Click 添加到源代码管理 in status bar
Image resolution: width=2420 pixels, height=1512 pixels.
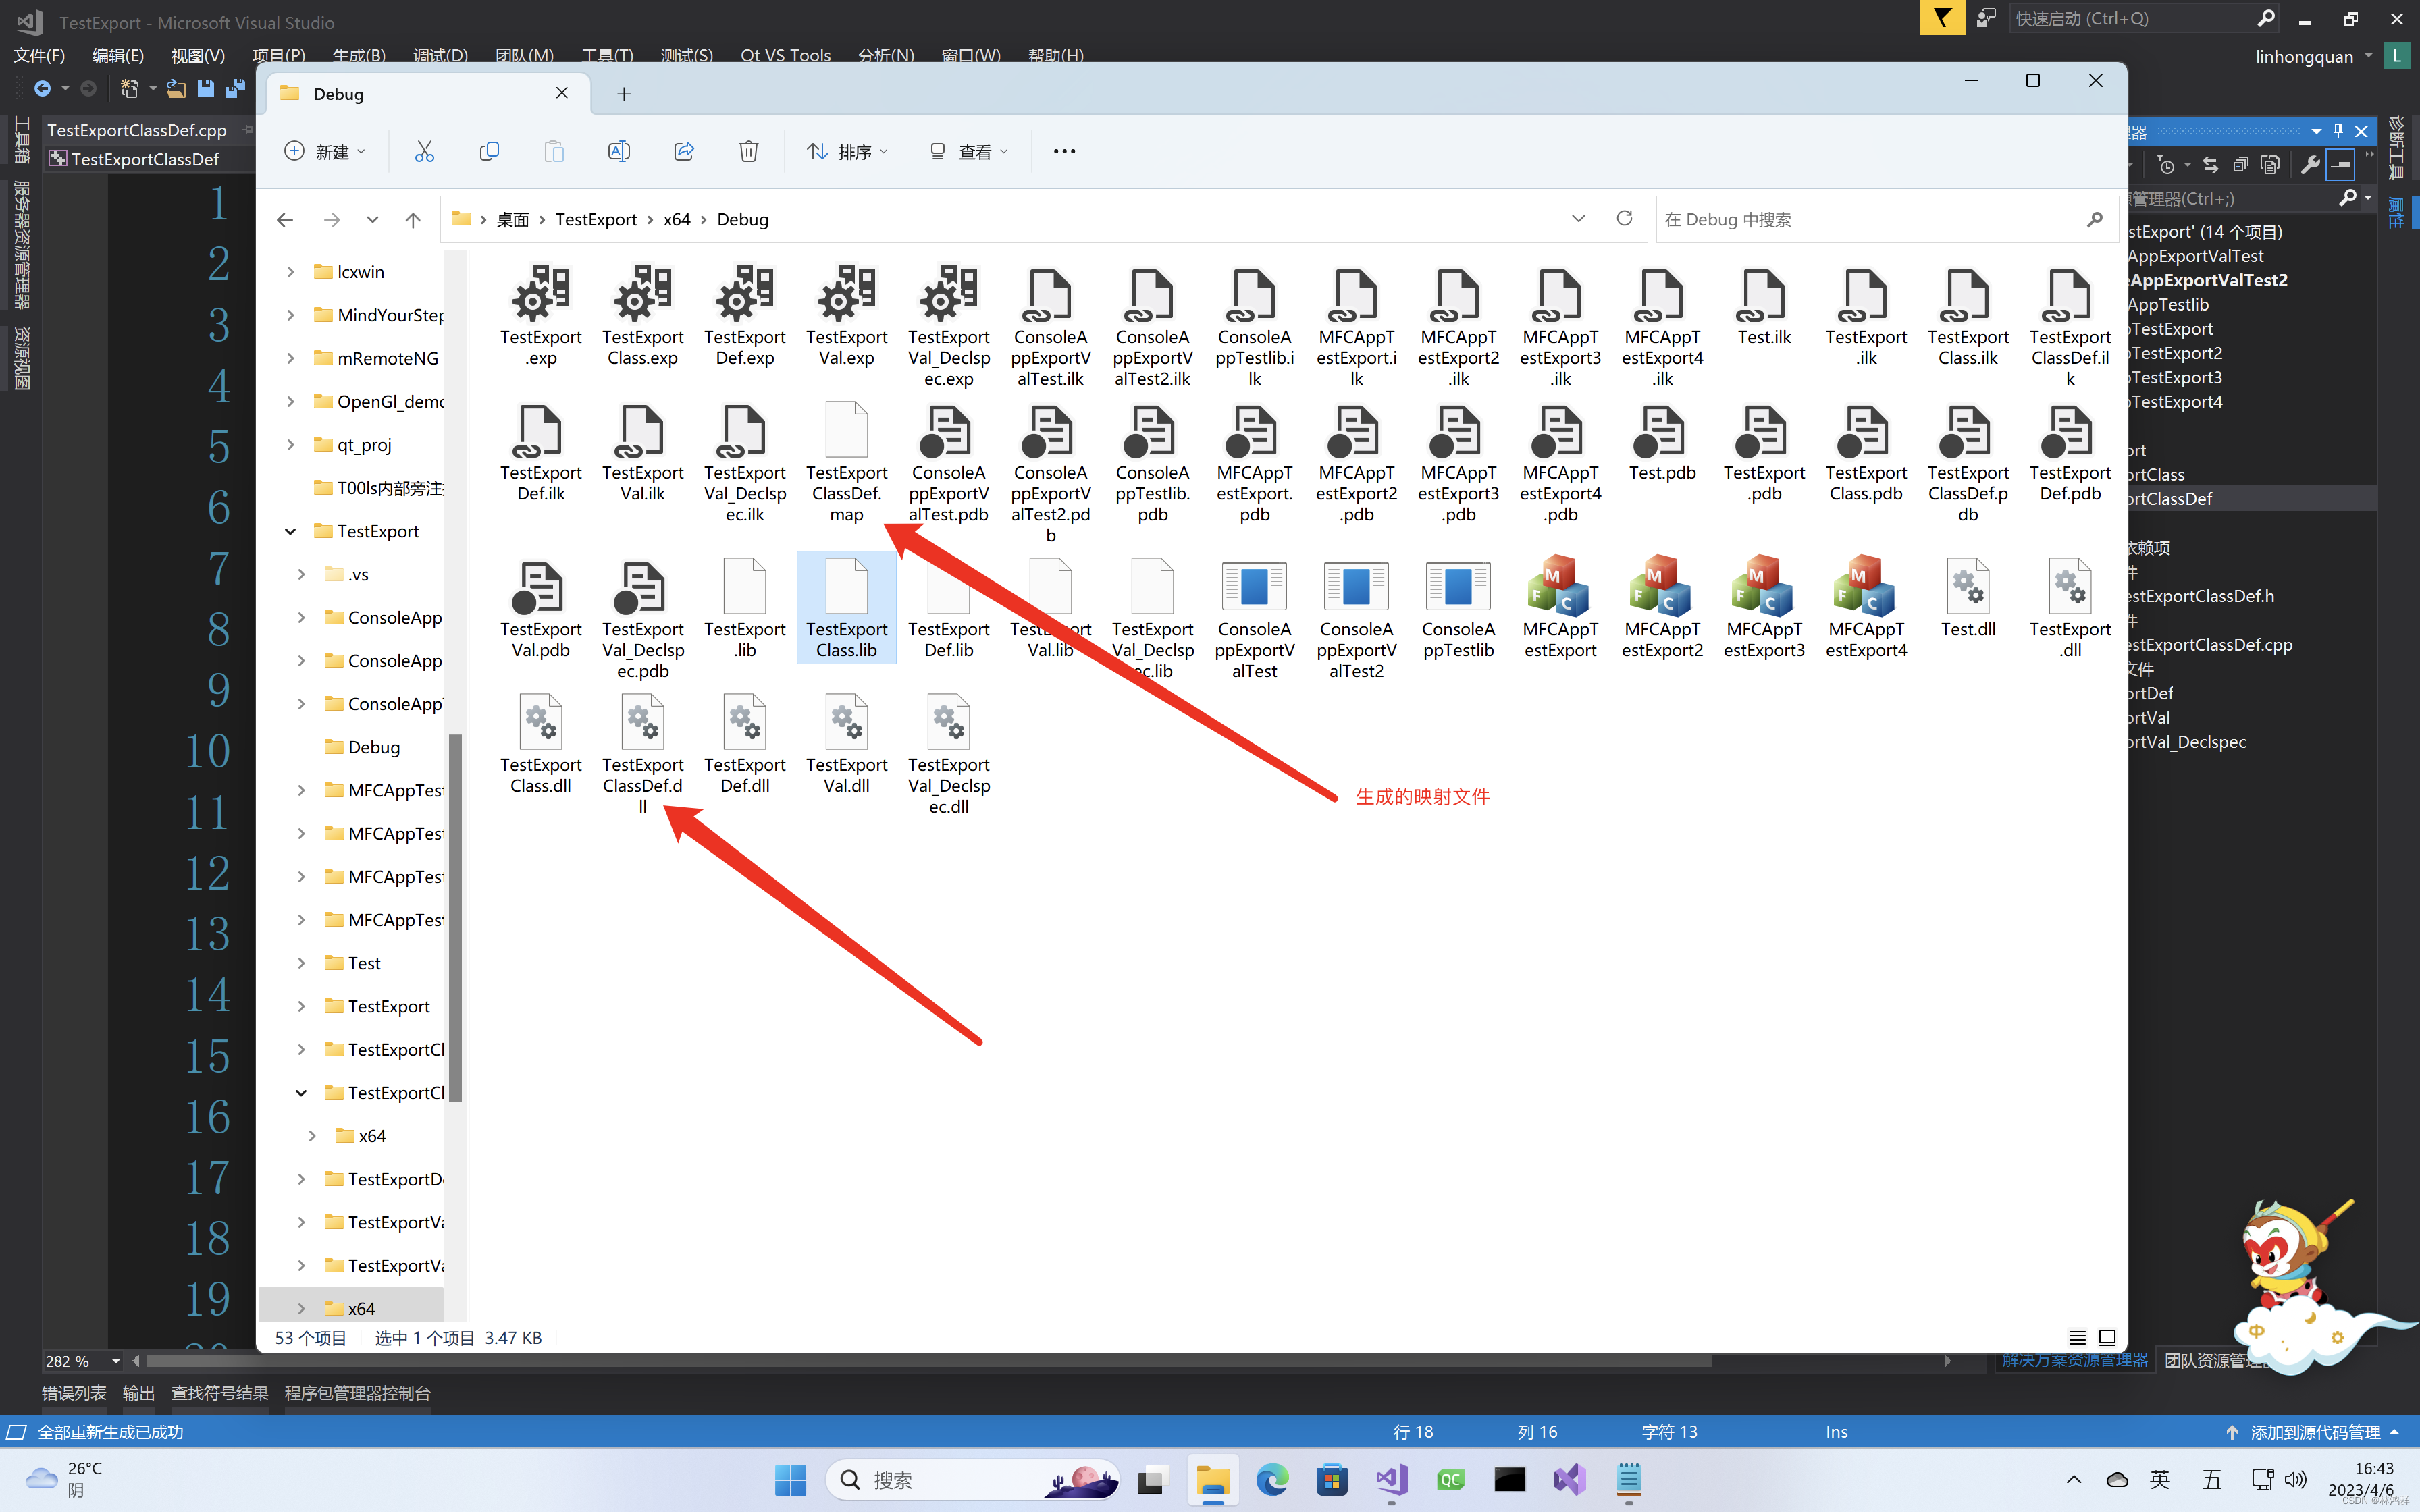[x=2314, y=1432]
